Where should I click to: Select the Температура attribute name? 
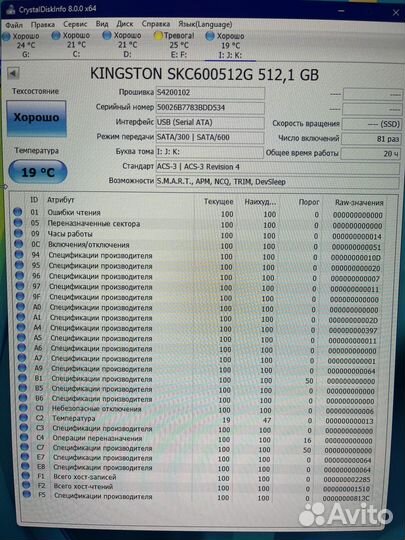74,418
